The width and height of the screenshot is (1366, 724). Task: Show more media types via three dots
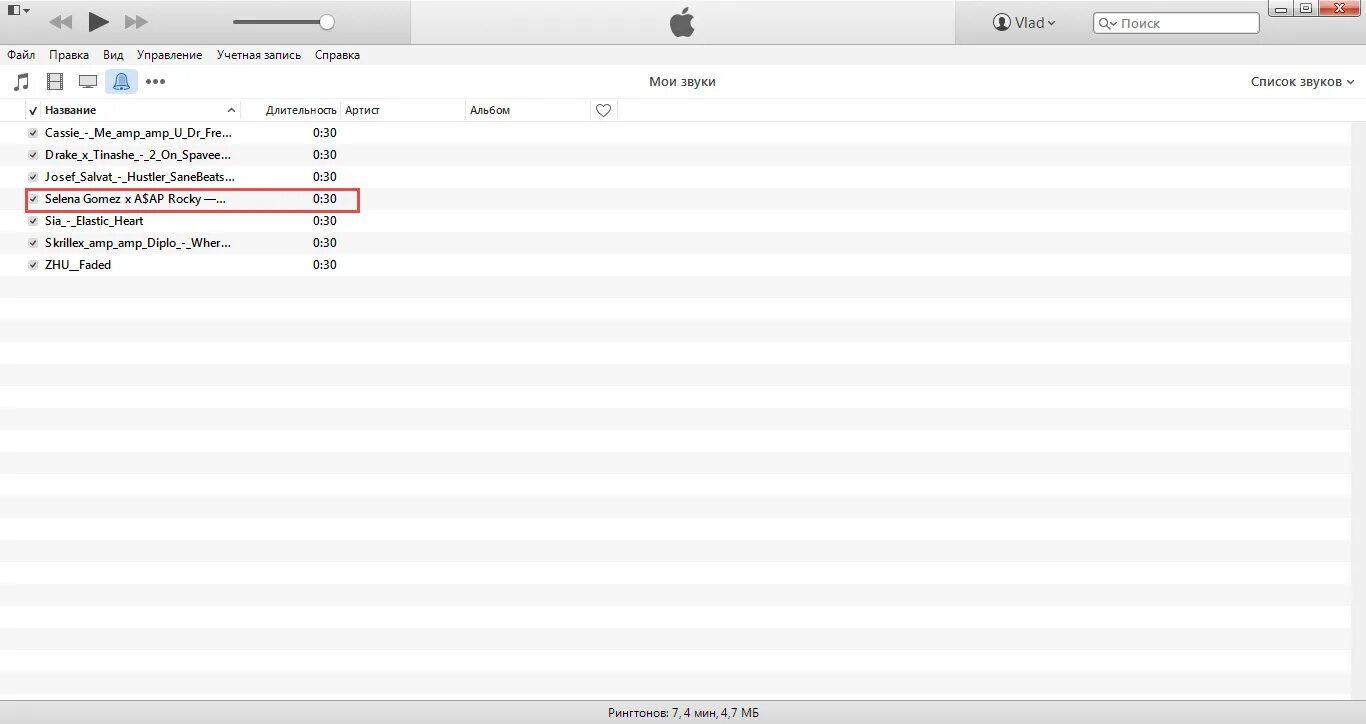(155, 82)
